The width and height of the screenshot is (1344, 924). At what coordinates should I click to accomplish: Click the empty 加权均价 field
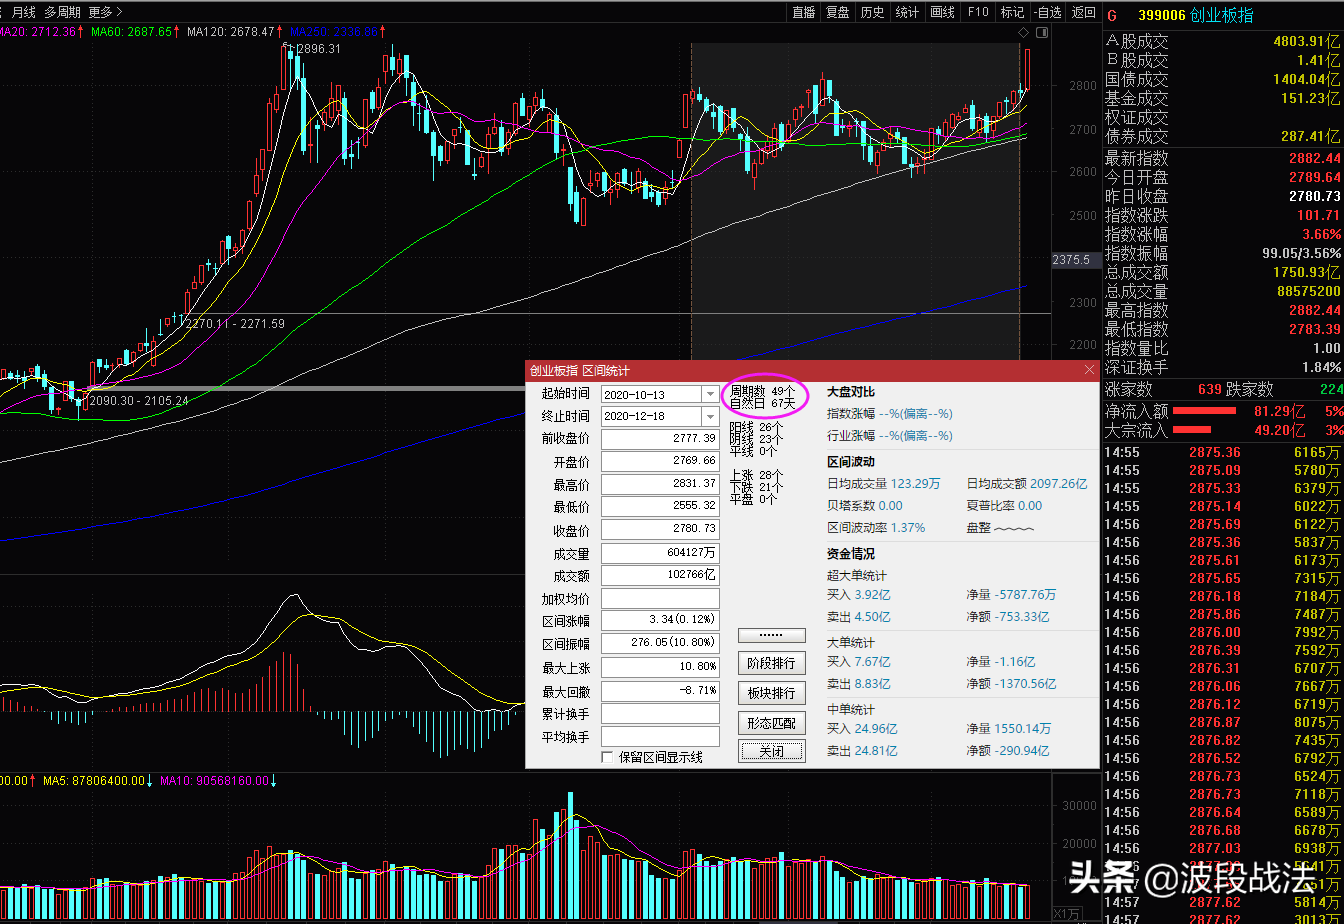point(660,599)
